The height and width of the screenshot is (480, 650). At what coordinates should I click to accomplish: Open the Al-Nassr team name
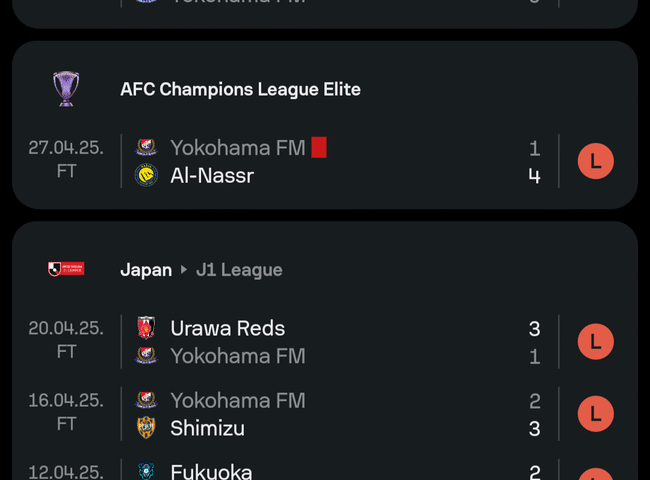[x=212, y=176]
